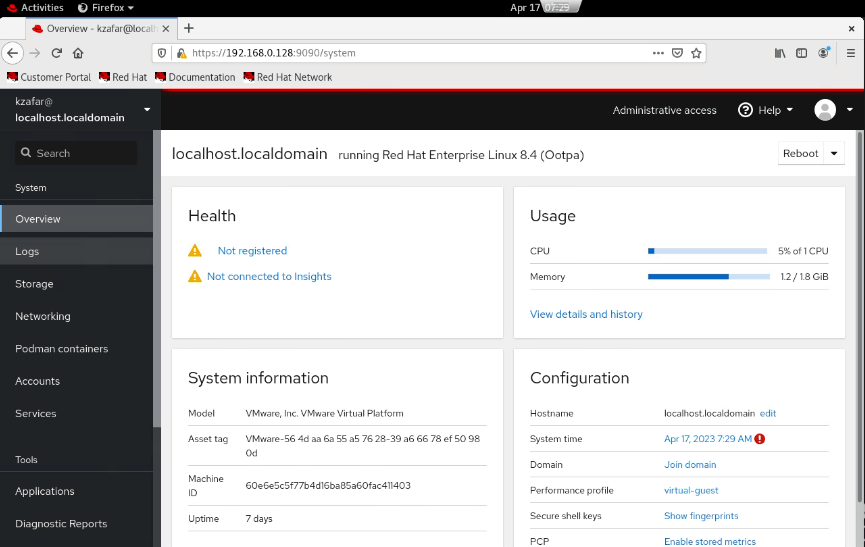865x547 pixels.
Task: Click the Machine ID value 60e6e5c5f77b4d16ba85a60fac411403
Action: (328, 485)
